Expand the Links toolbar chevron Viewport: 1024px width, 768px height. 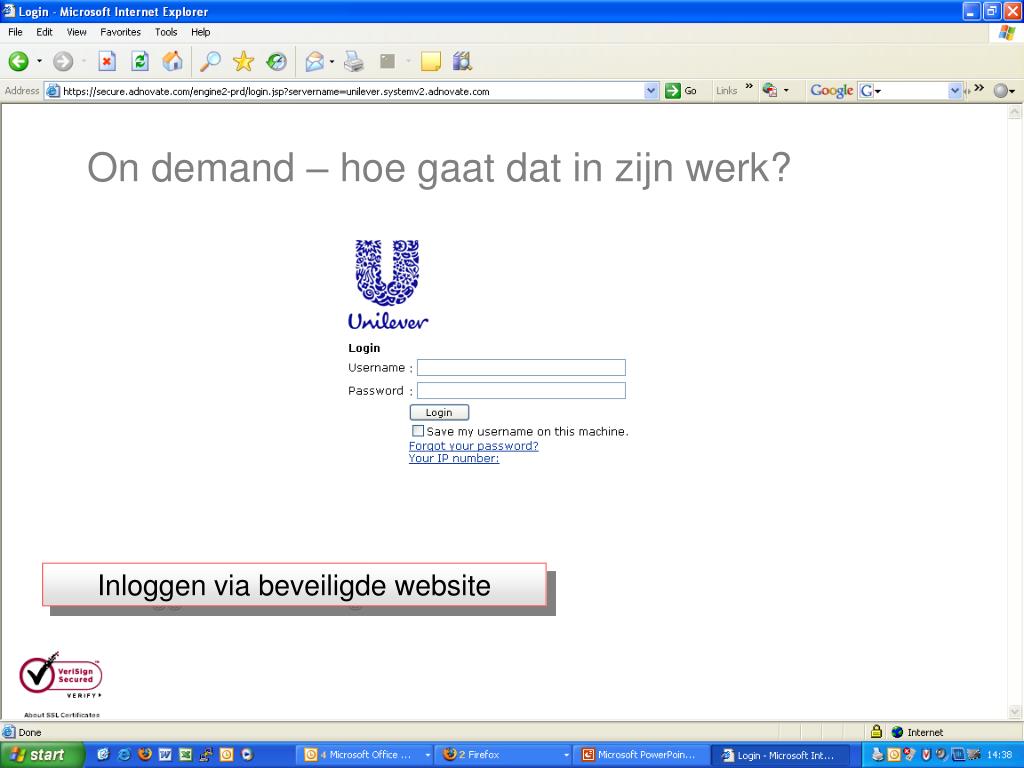749,87
